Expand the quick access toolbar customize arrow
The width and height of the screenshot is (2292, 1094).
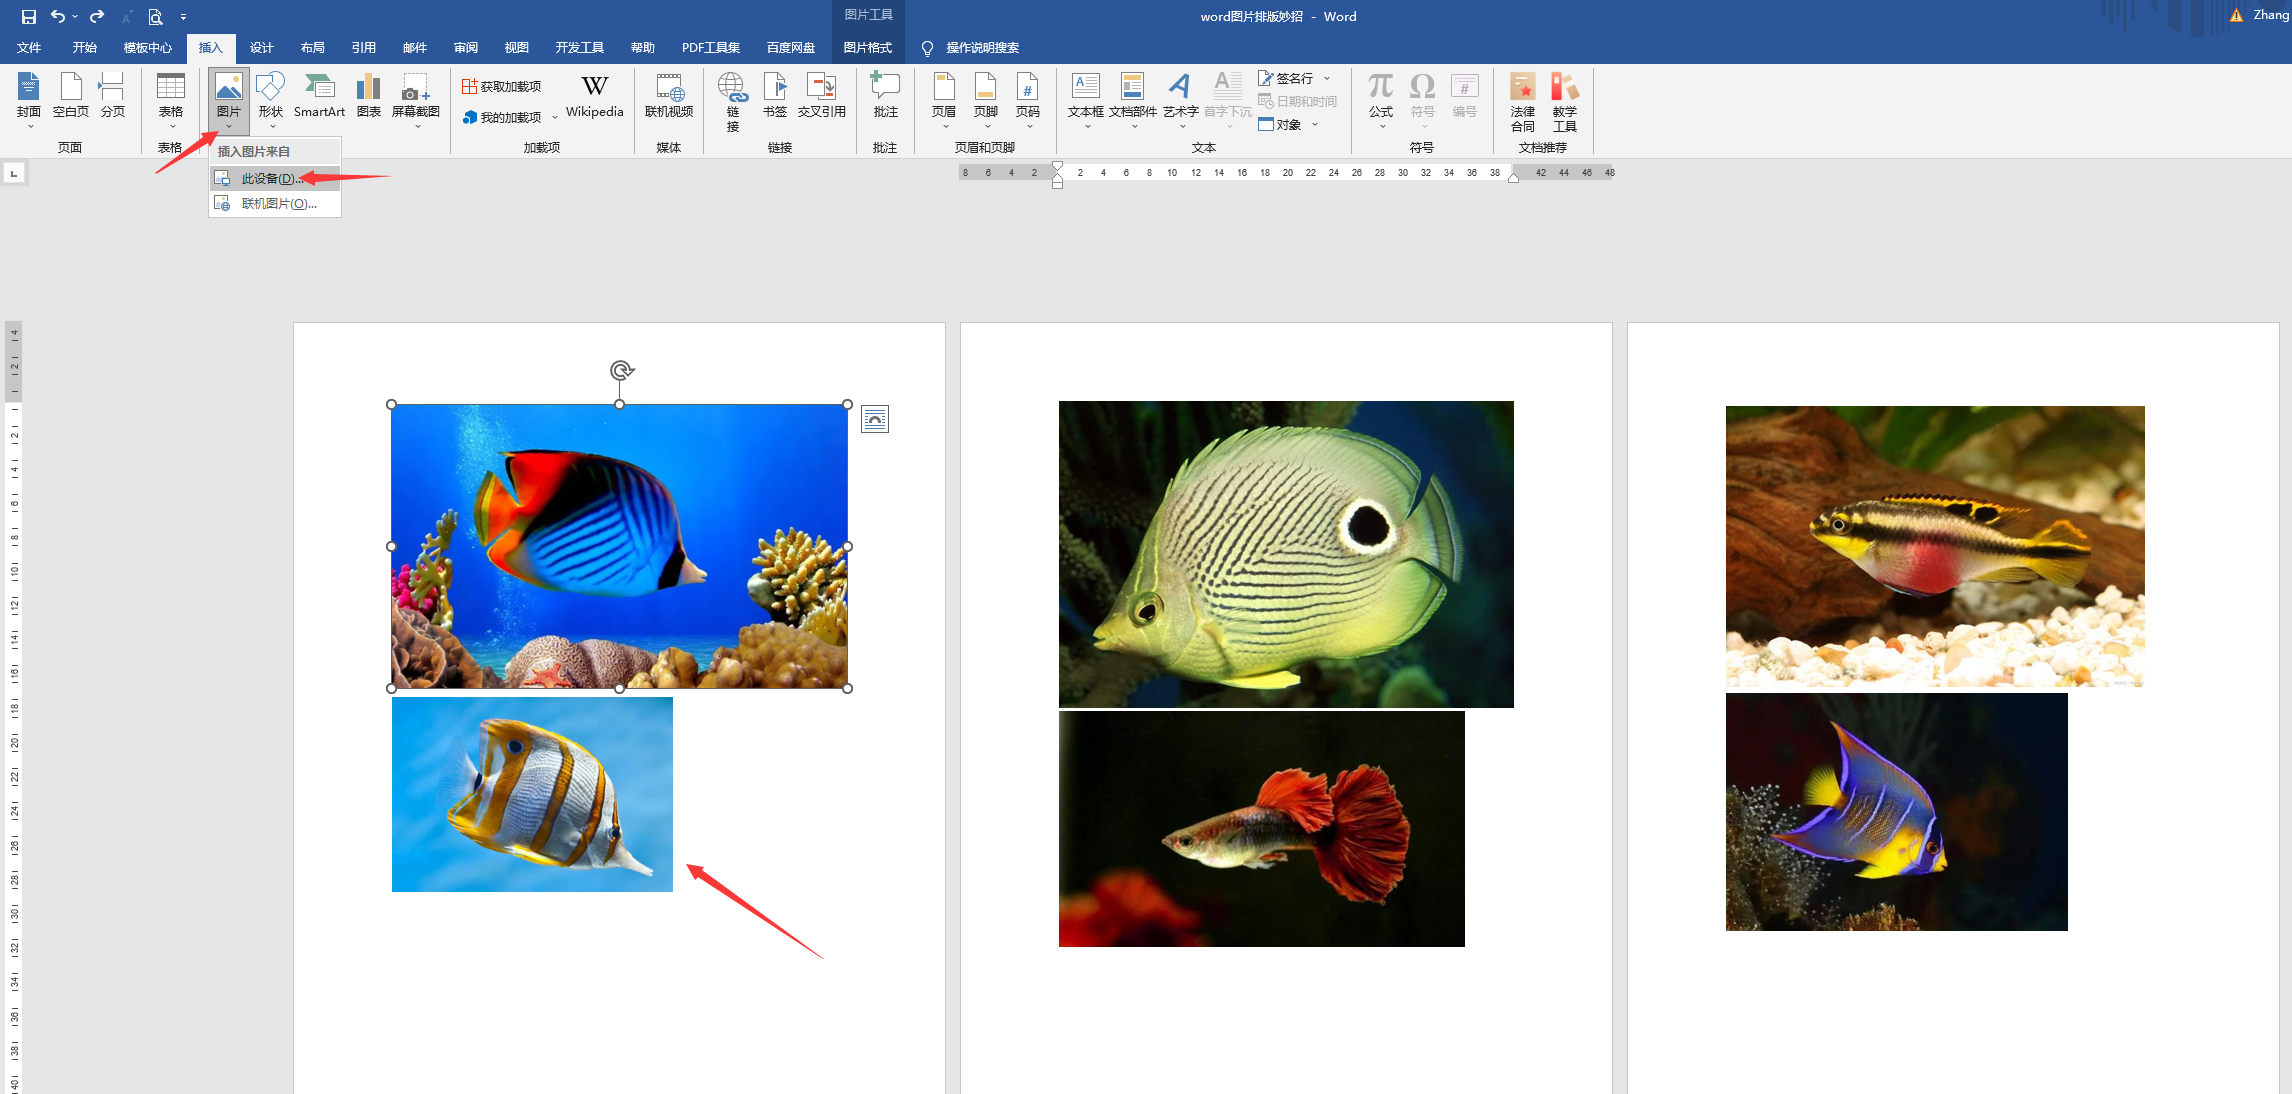click(x=183, y=17)
